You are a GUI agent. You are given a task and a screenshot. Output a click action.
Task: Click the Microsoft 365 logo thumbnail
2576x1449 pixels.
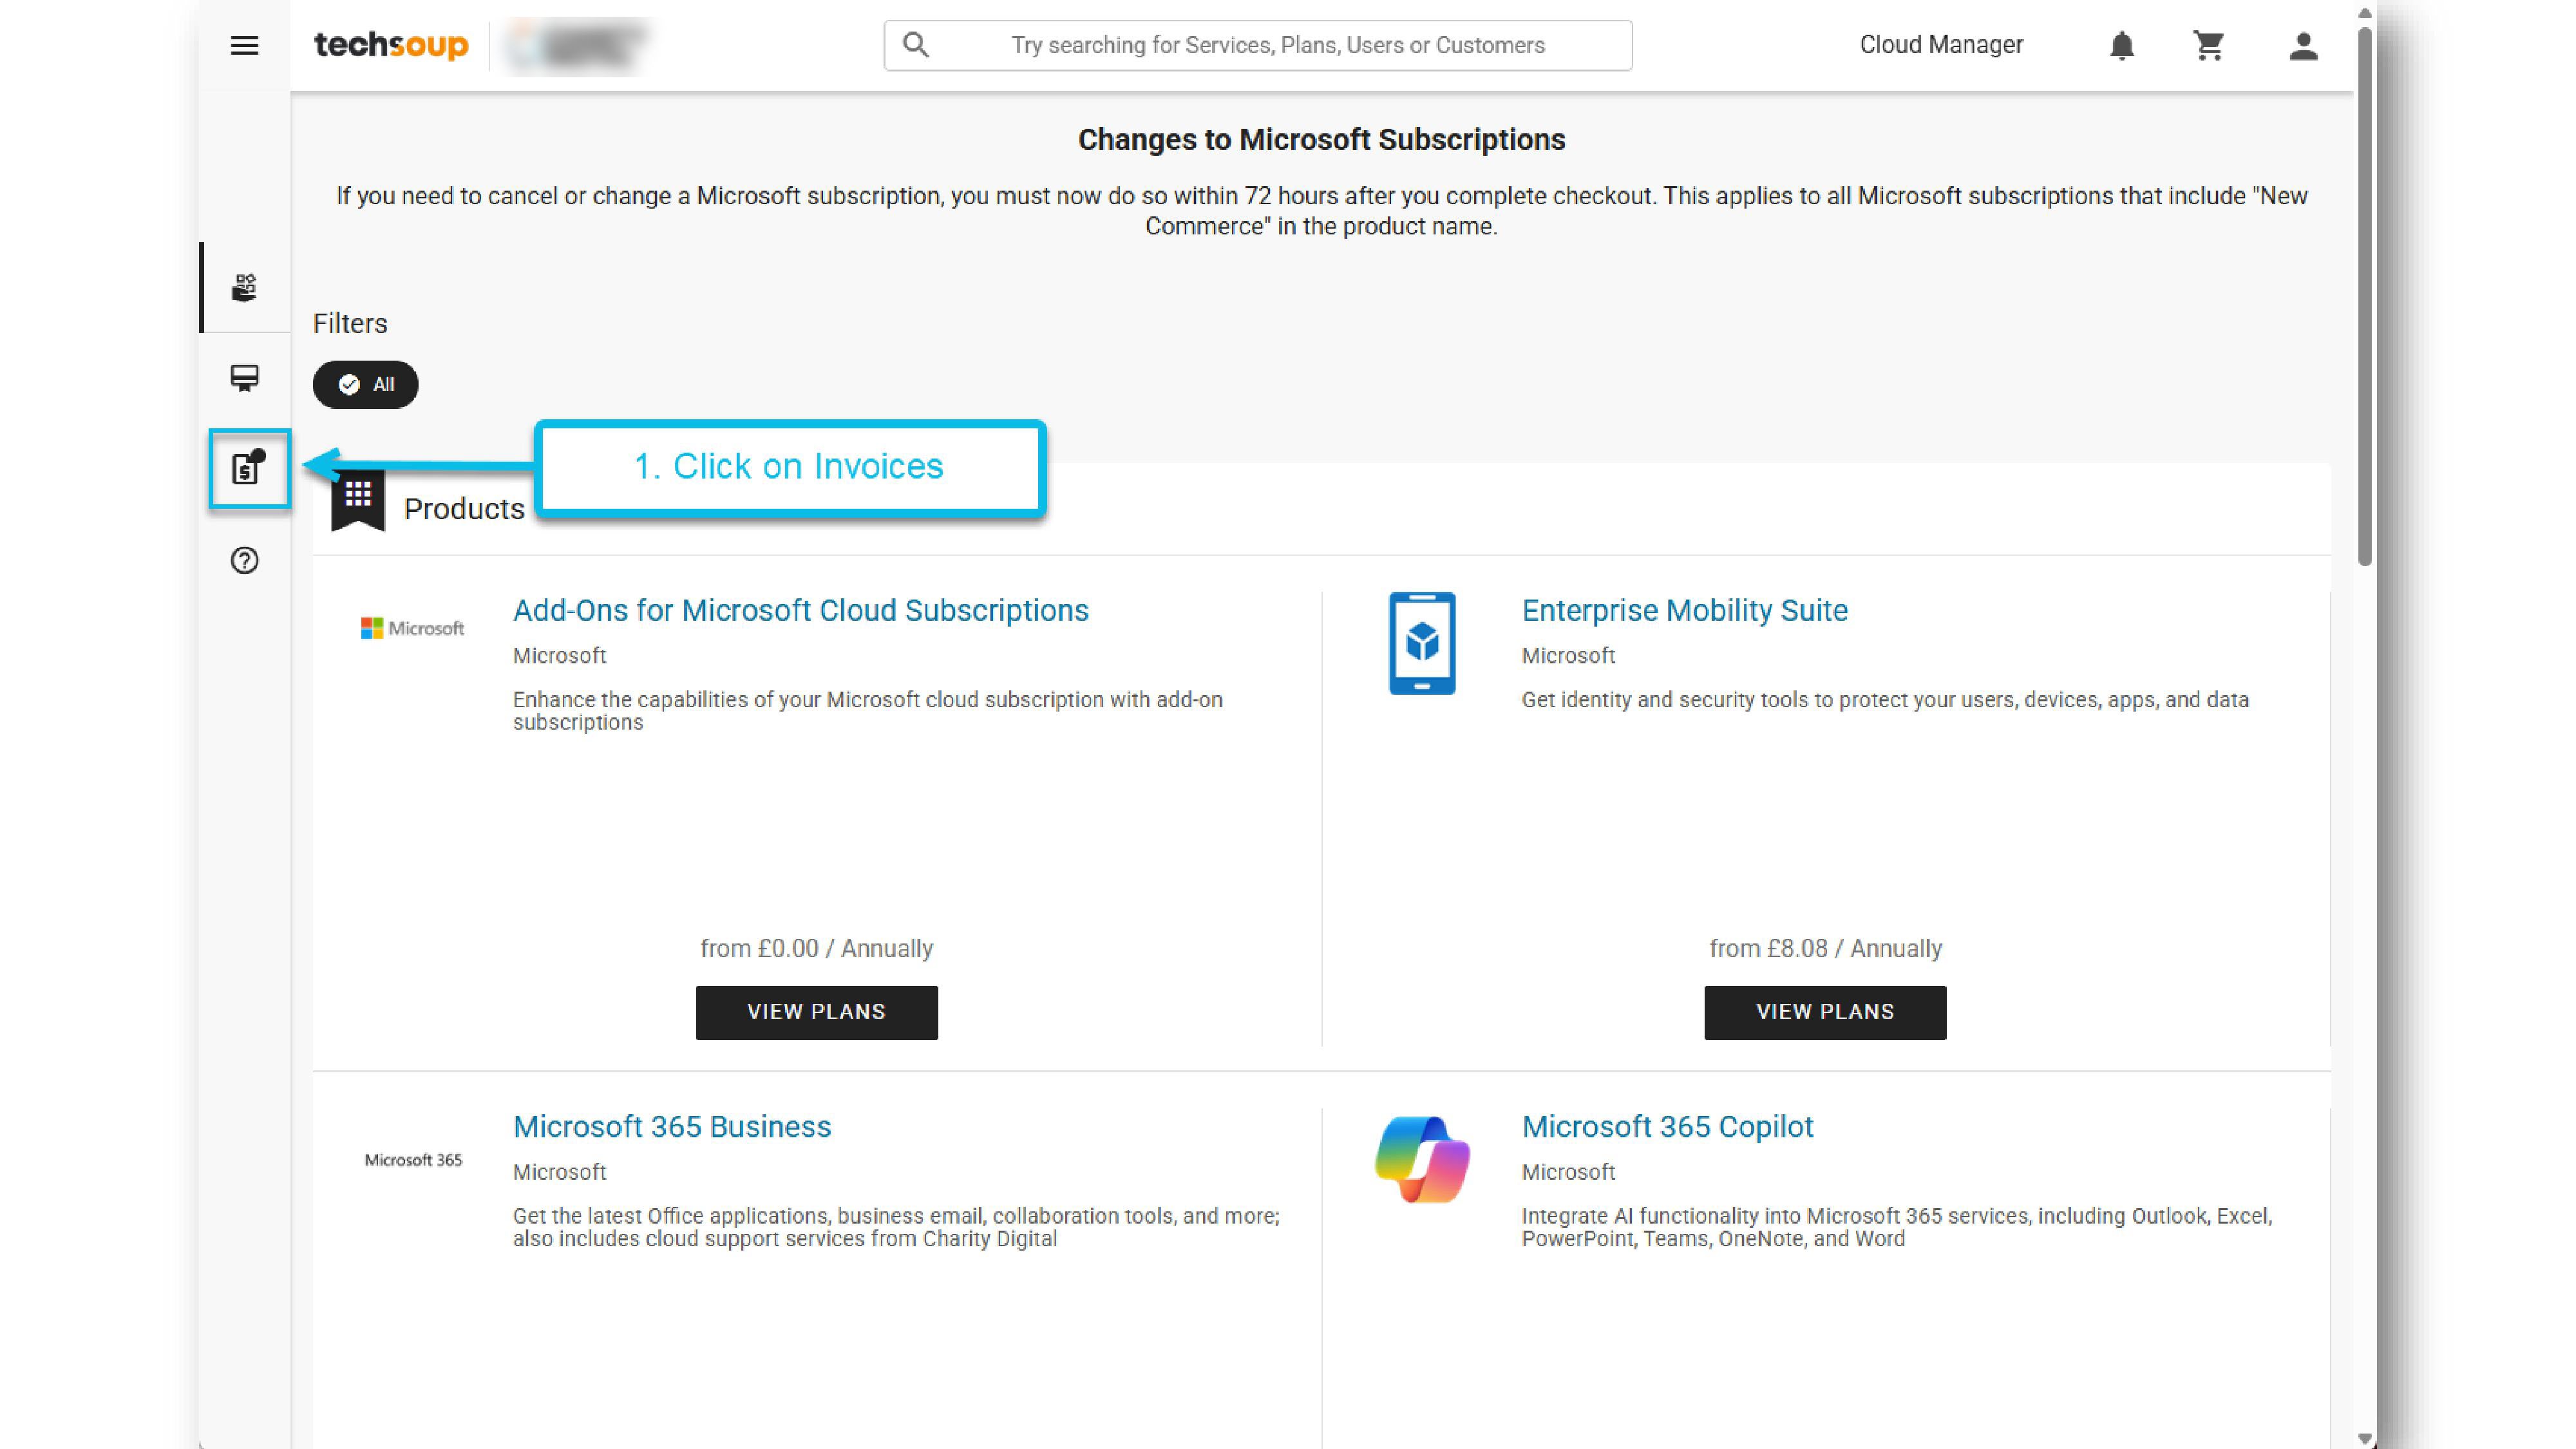[413, 1160]
